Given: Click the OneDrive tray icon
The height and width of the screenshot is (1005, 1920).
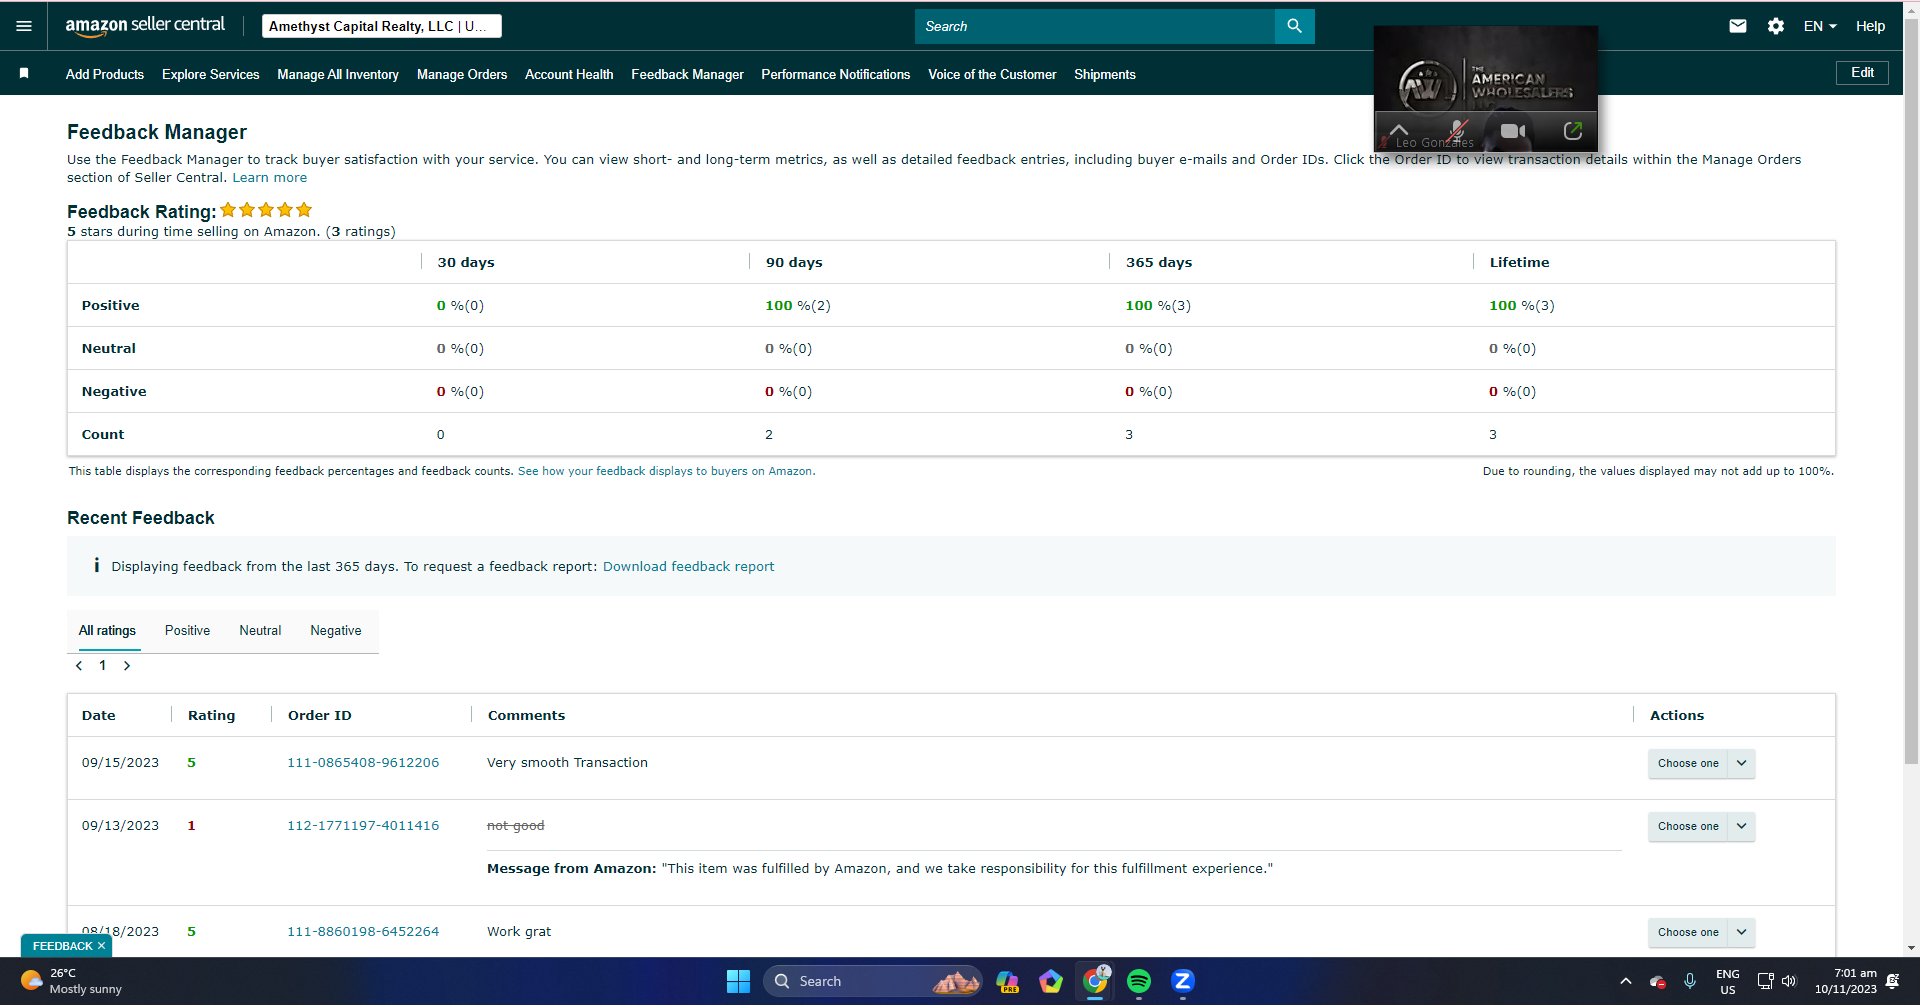Looking at the screenshot, I should [1657, 982].
